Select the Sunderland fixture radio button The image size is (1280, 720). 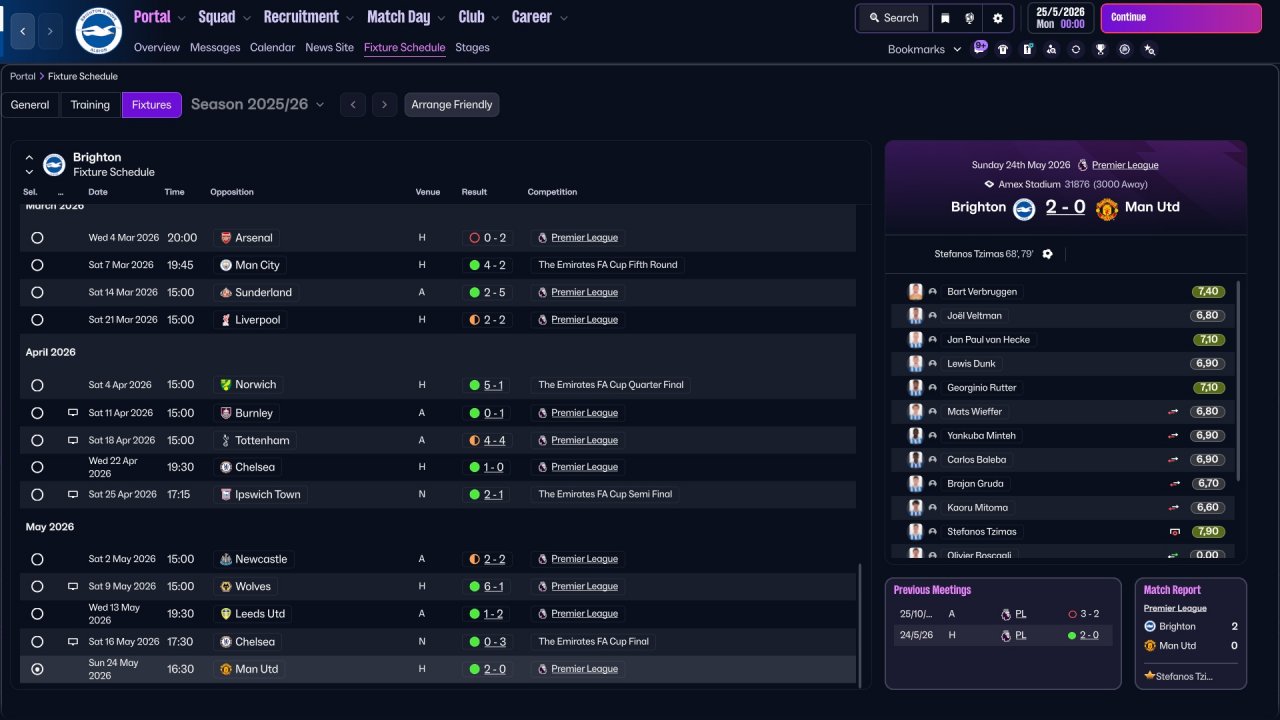click(37, 293)
